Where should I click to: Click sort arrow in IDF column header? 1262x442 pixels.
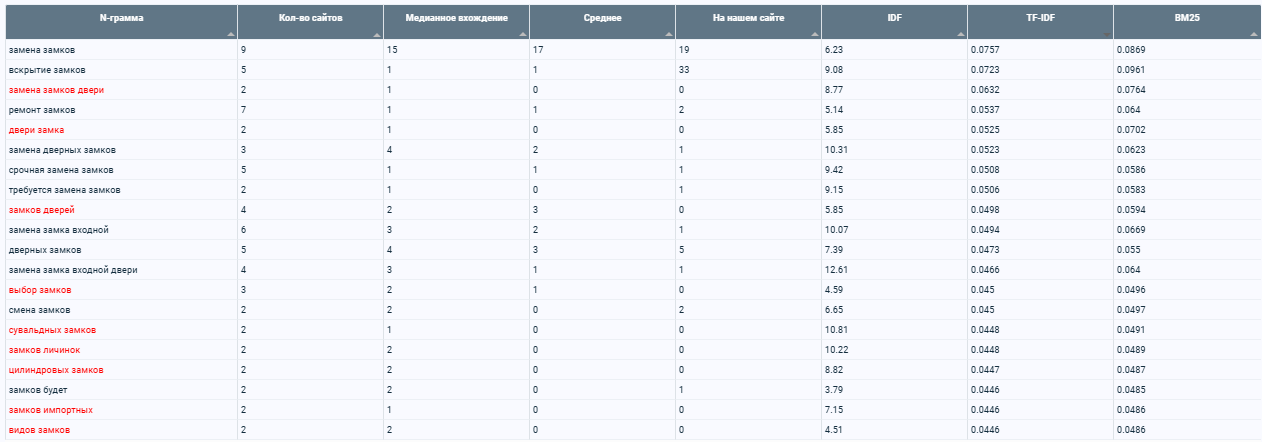pos(961,34)
